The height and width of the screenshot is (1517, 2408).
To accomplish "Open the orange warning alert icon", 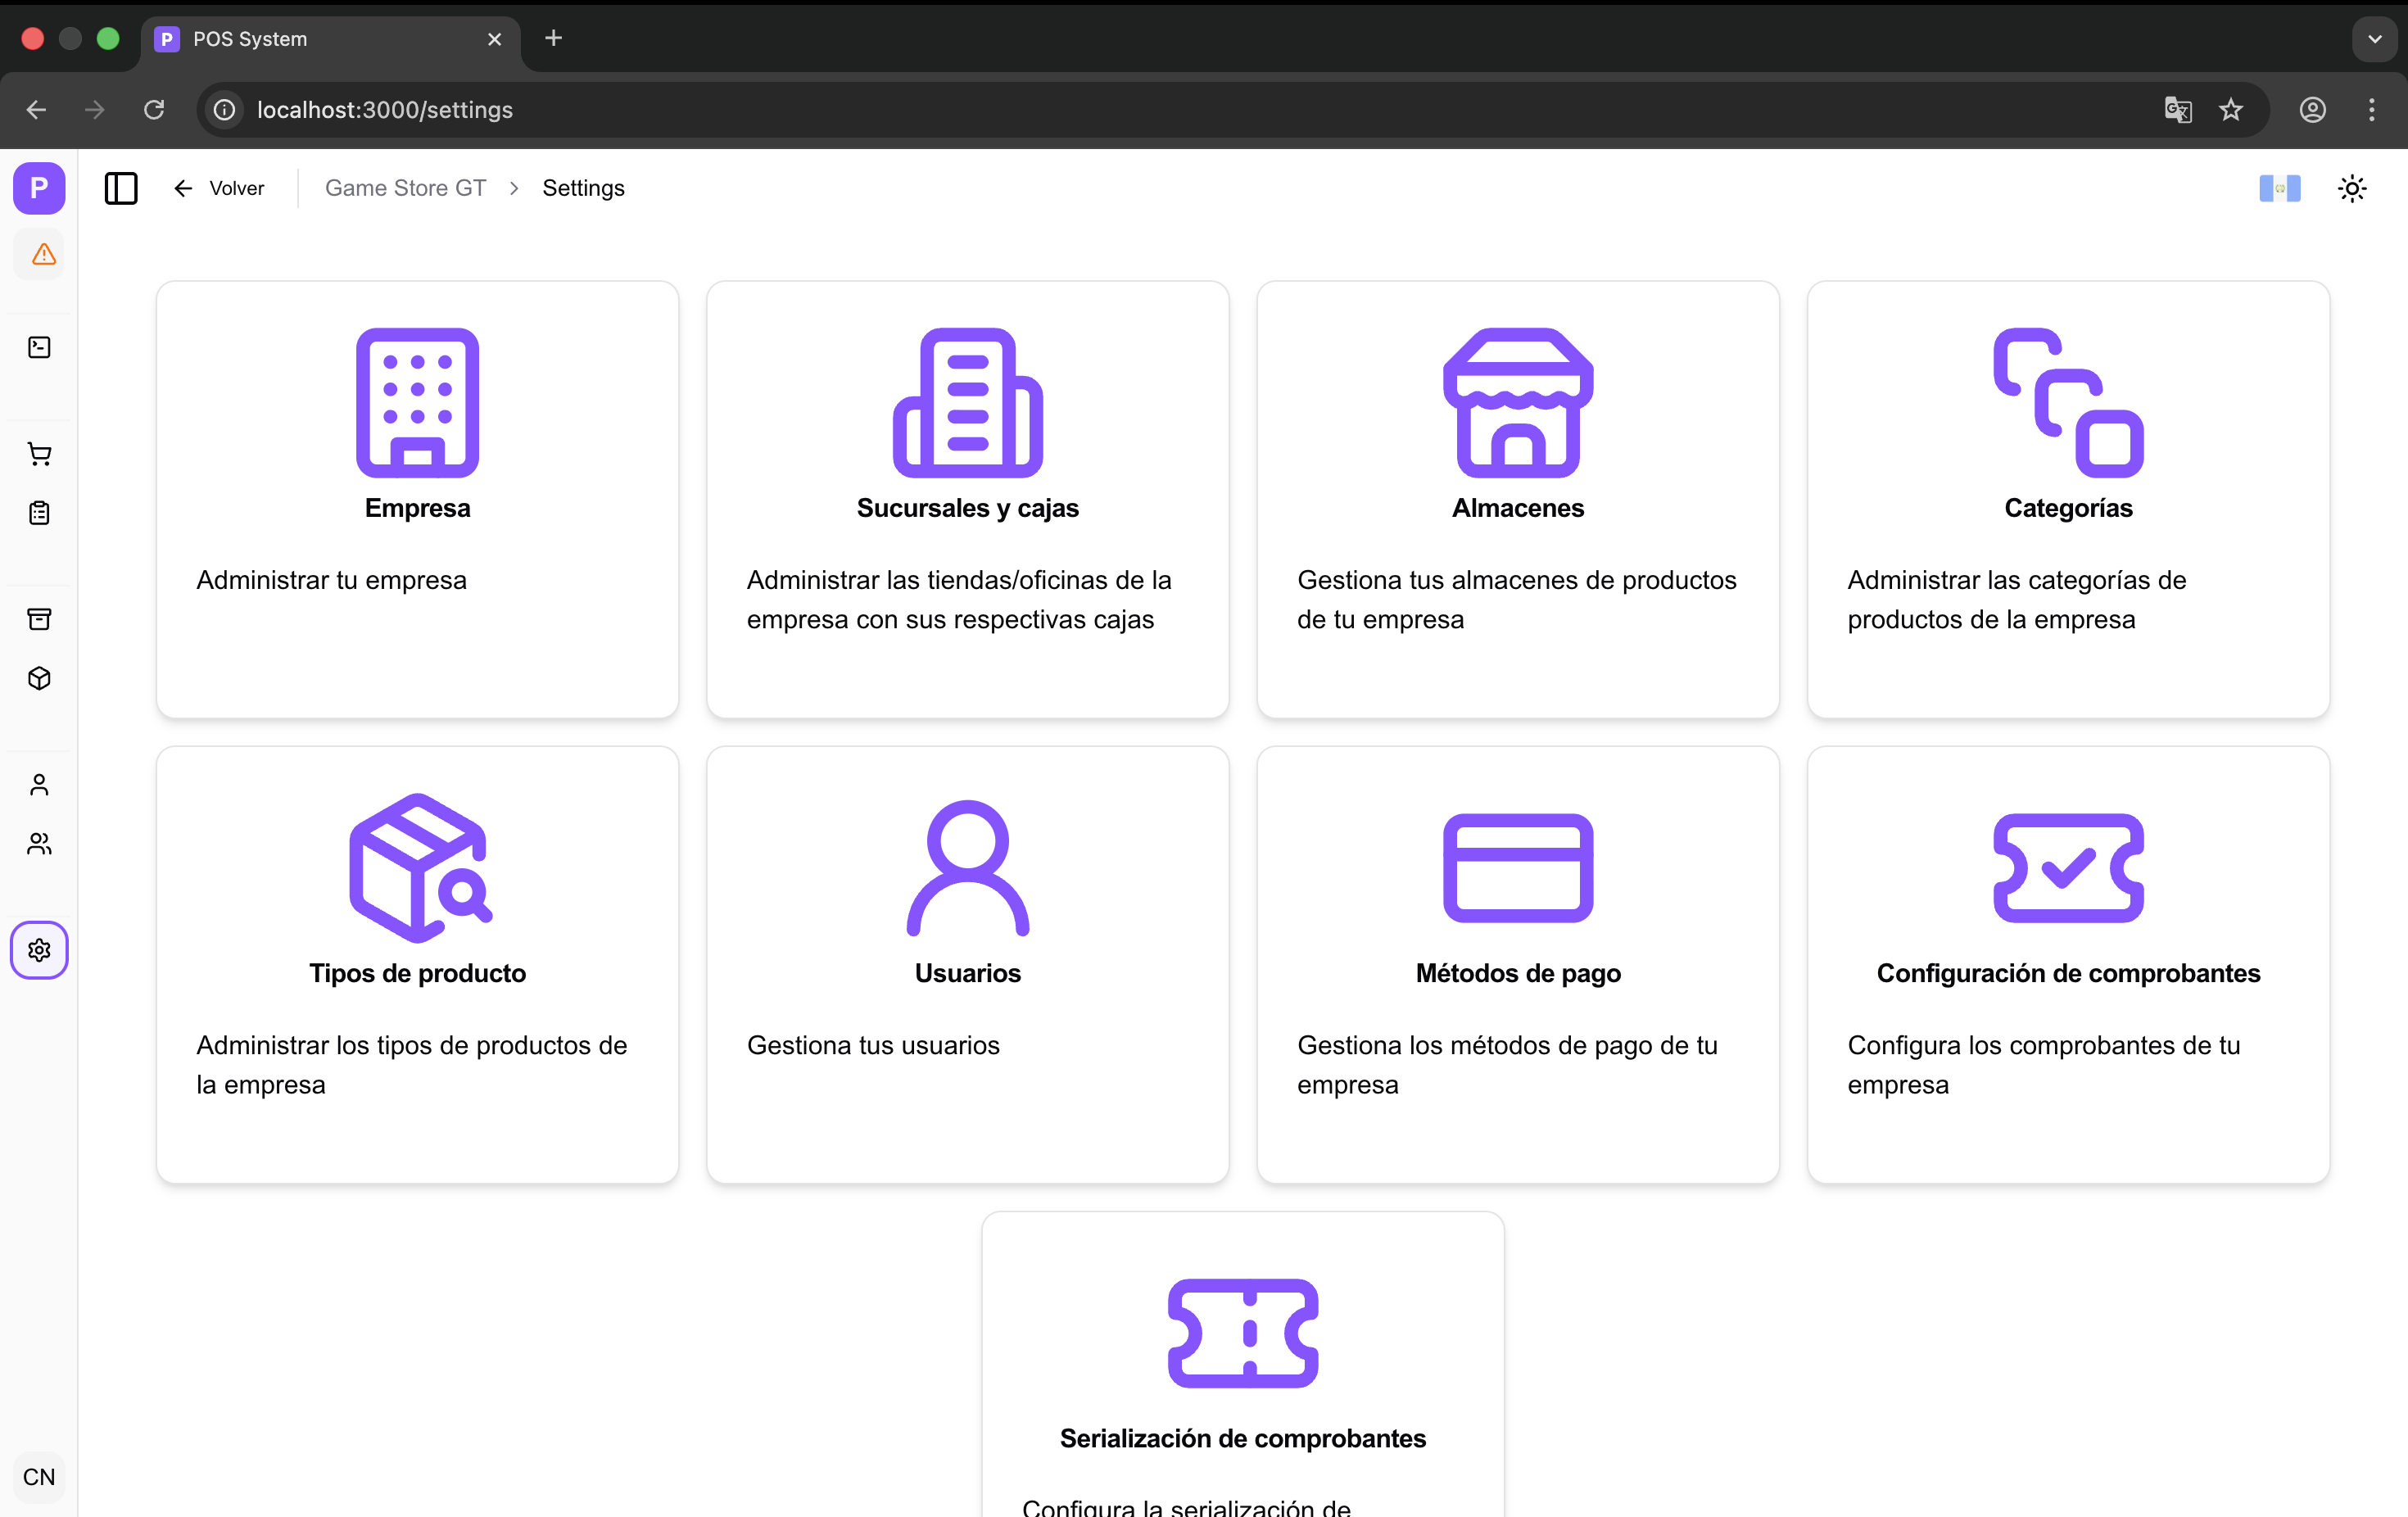I will [x=43, y=254].
